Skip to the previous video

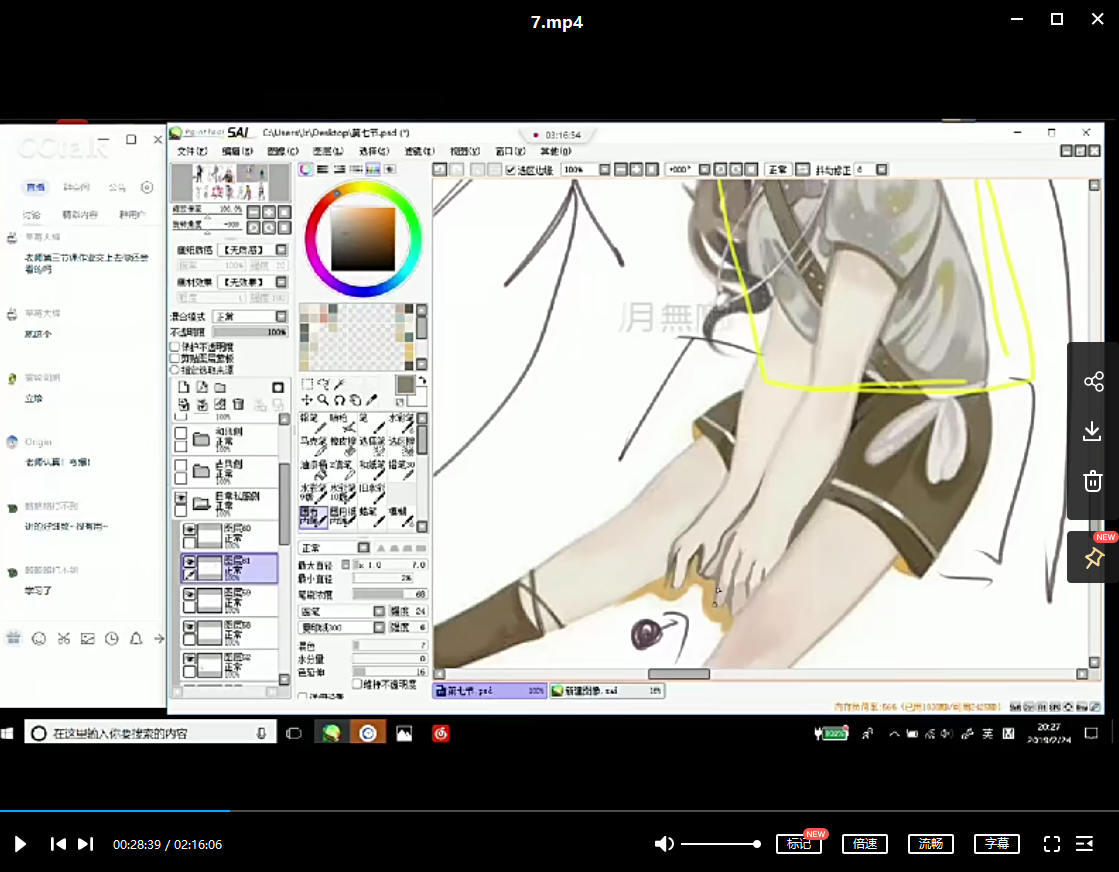pyautogui.click(x=58, y=844)
